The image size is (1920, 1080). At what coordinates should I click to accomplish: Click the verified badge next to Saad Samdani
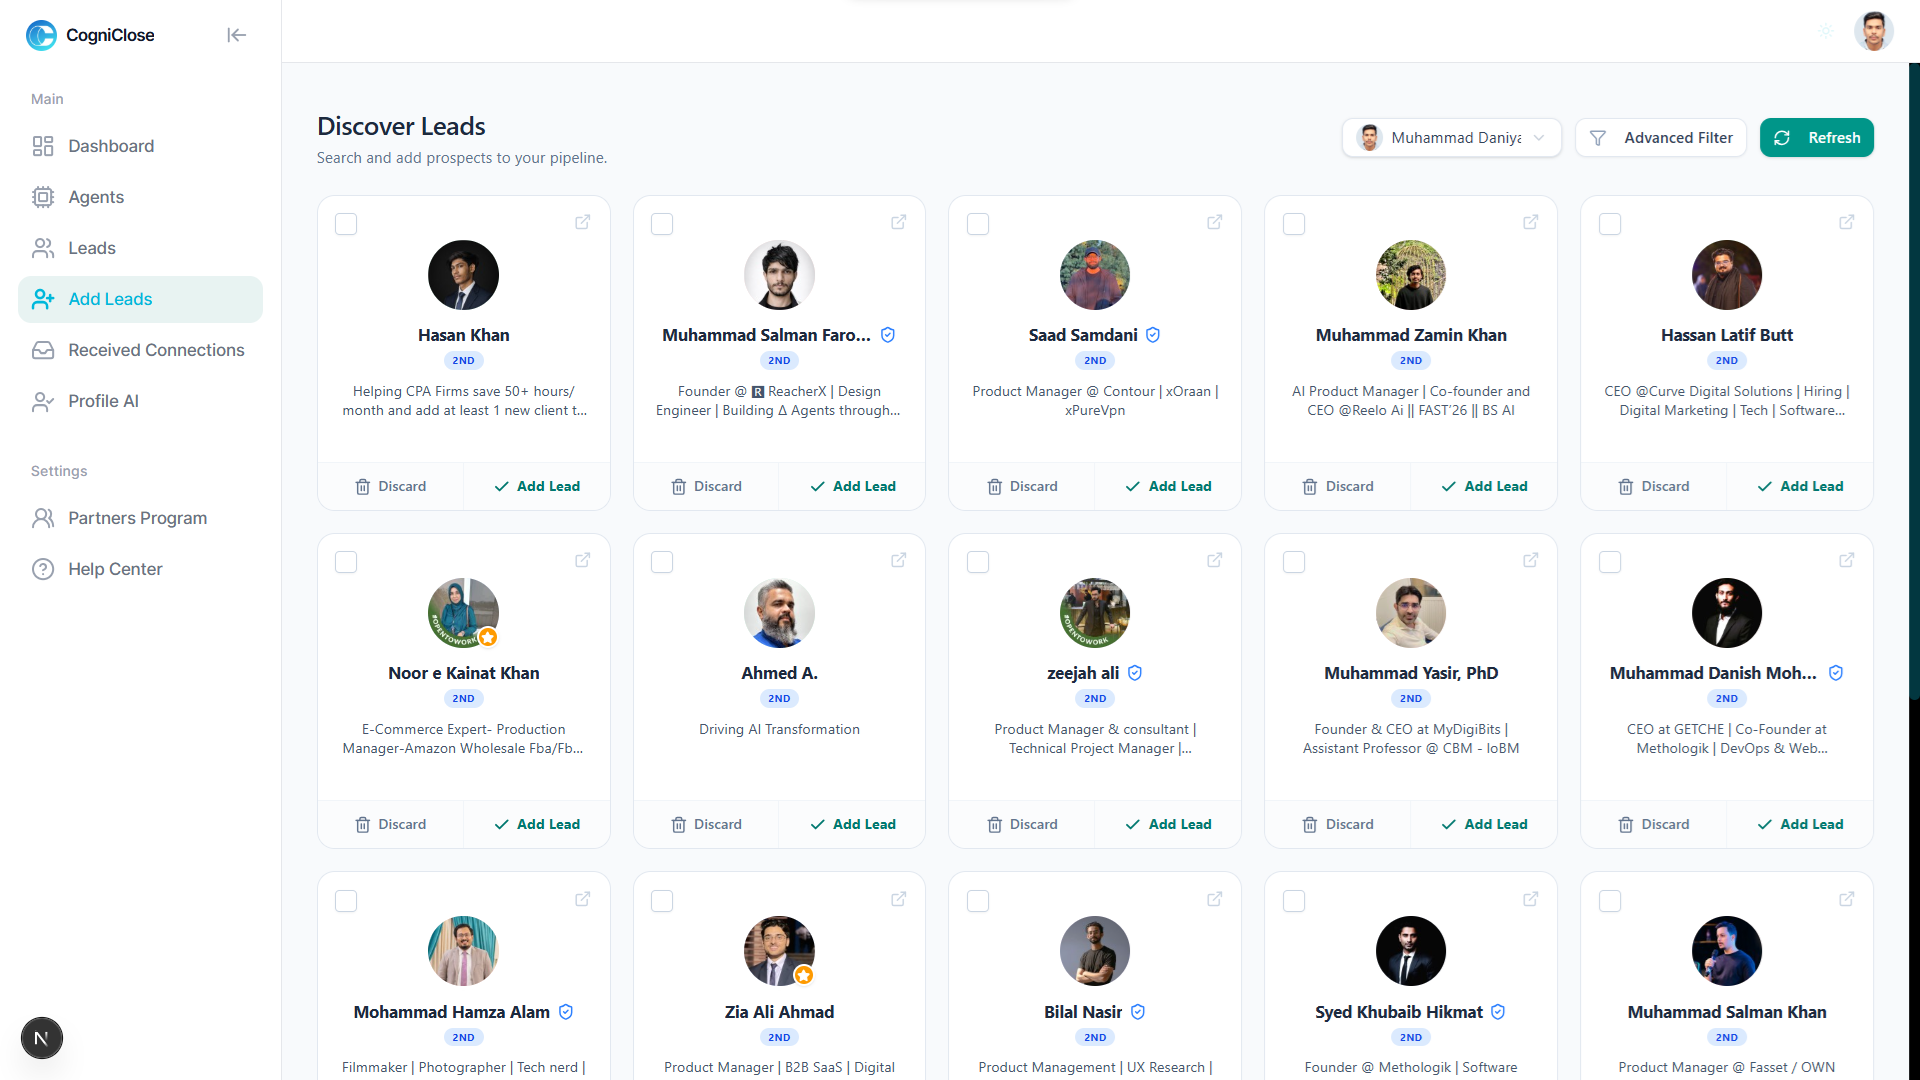[x=1153, y=335]
